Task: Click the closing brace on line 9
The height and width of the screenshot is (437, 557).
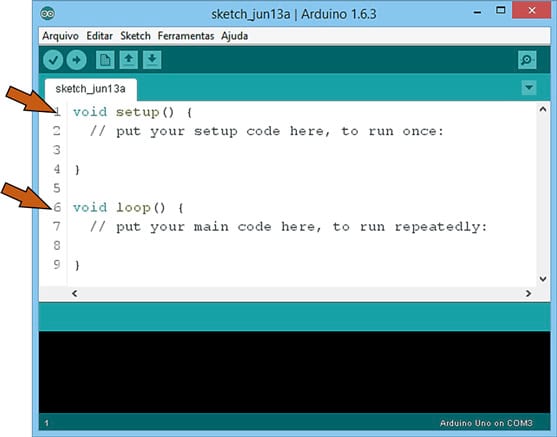Action: pos(77,265)
